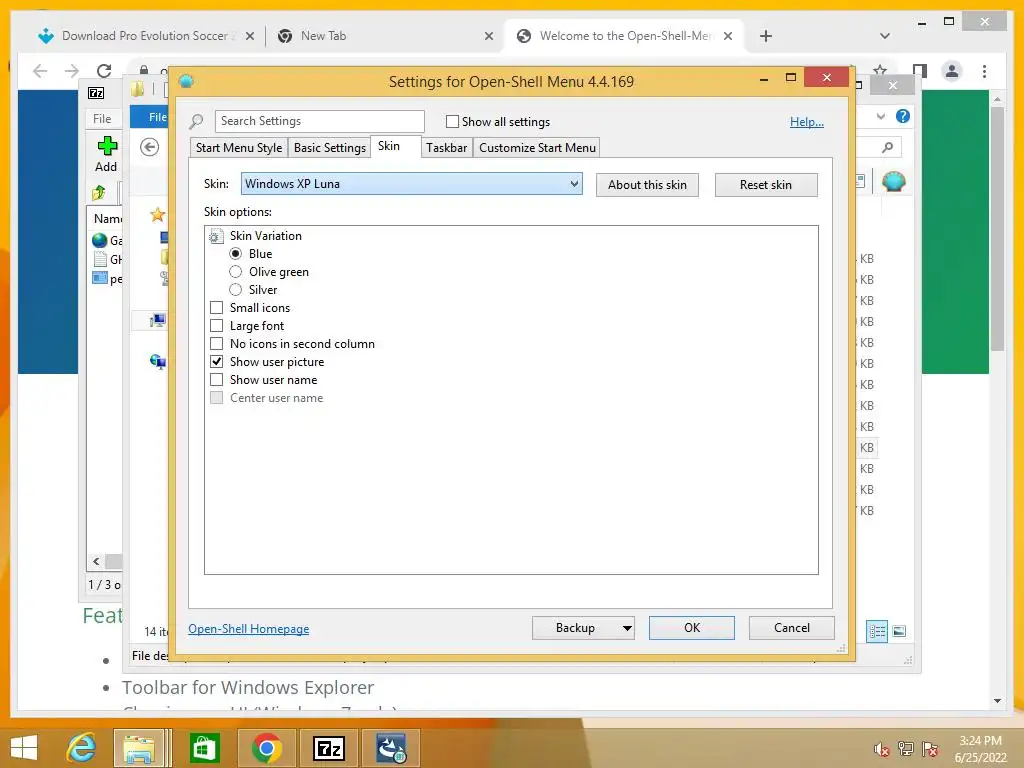Open File Explorer from the taskbar
The height and width of the screenshot is (768, 1024).
point(140,748)
